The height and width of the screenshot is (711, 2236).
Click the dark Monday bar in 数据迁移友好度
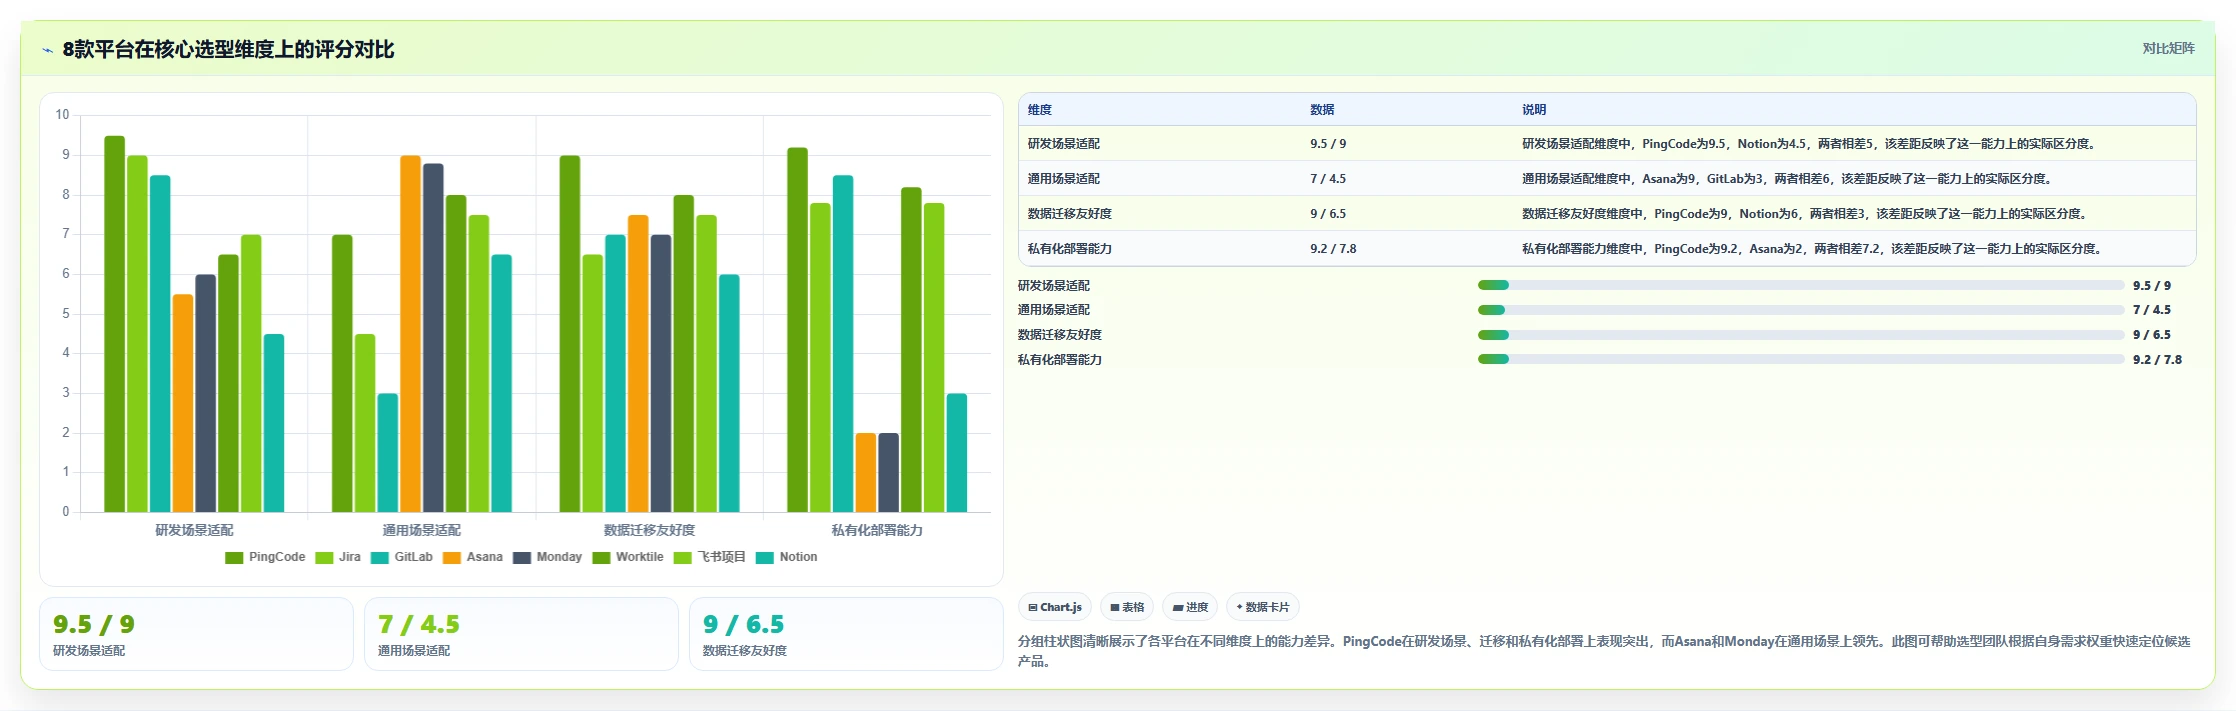660,374
